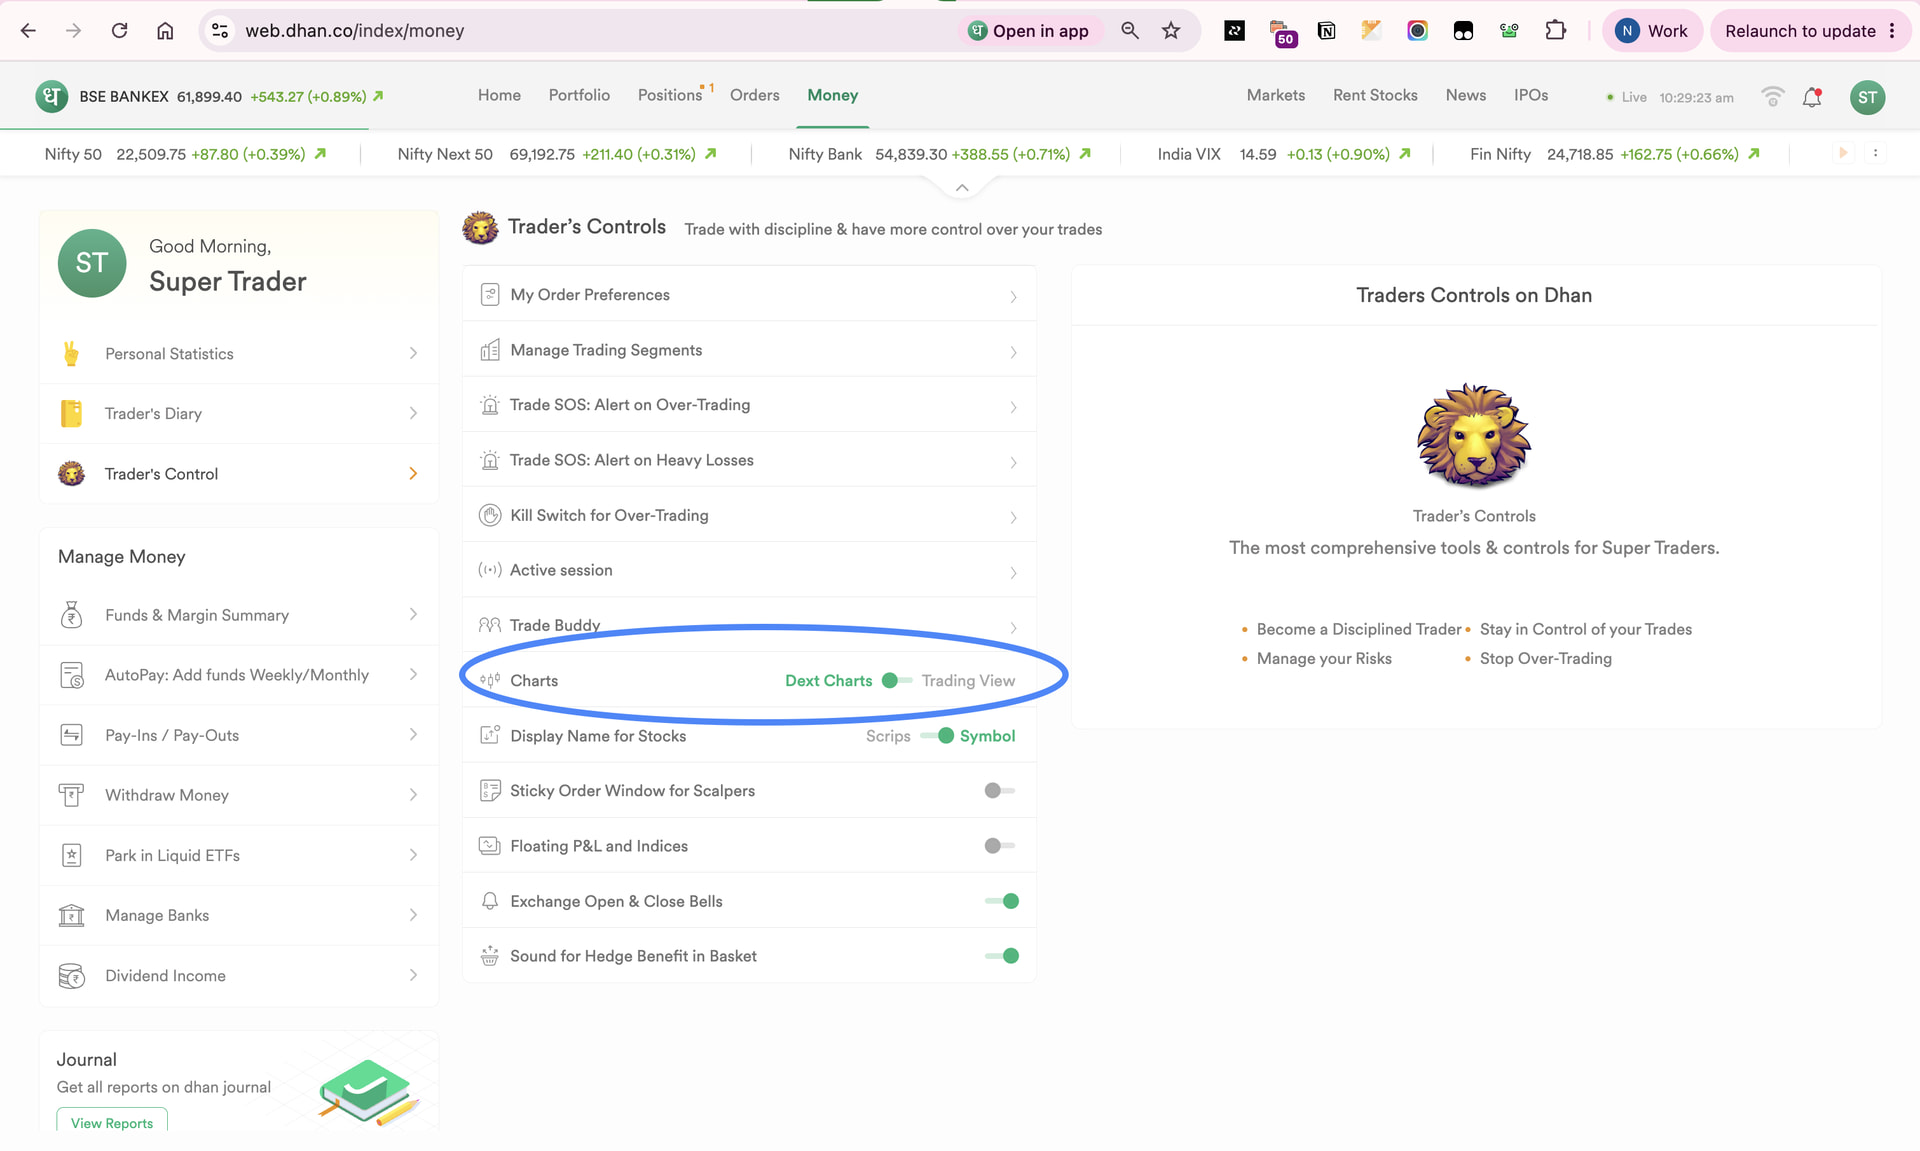Open the Orders tab
Screen dimensions: 1920x1151
click(x=754, y=95)
